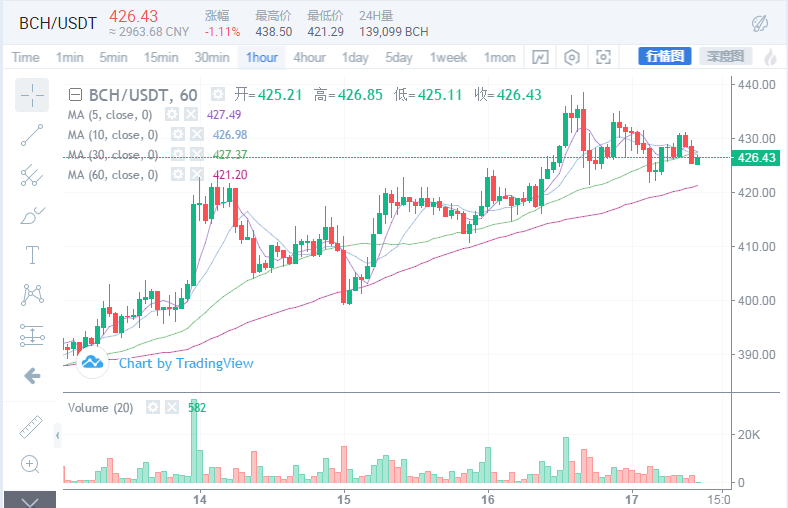Open MA (10, close, 0) settings gear

click(177, 134)
